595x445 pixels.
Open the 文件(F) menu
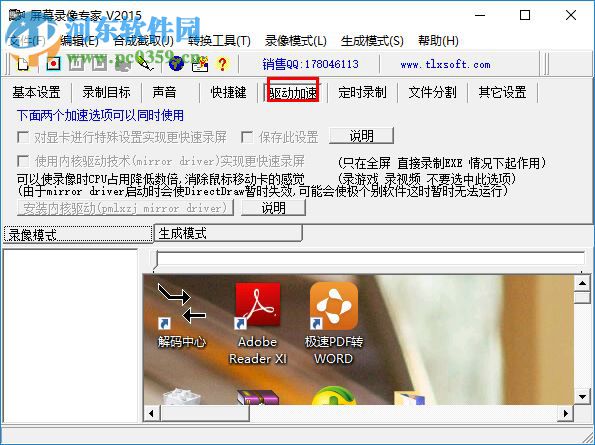[x=27, y=41]
